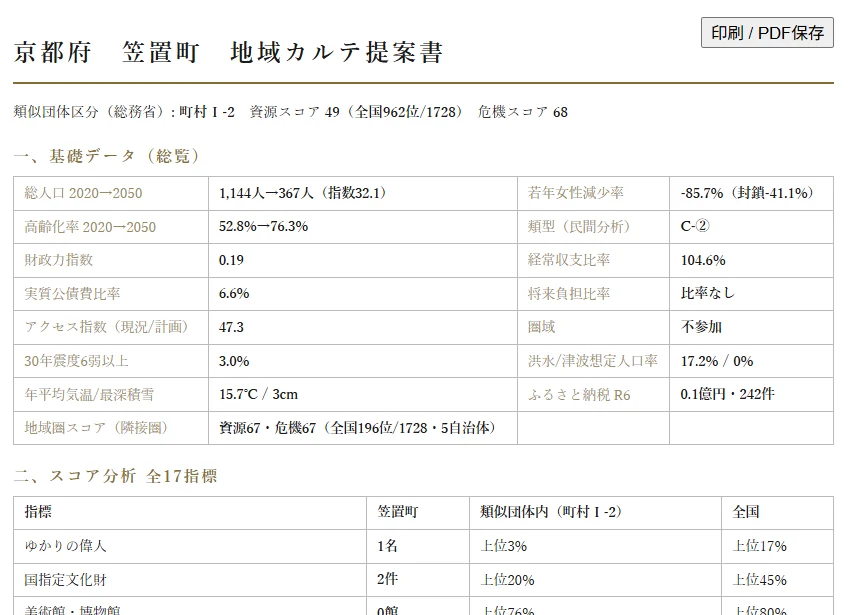This screenshot has height=615, width=854.
Task: Select the value 17.2% / 0%
Action: [x=717, y=361]
